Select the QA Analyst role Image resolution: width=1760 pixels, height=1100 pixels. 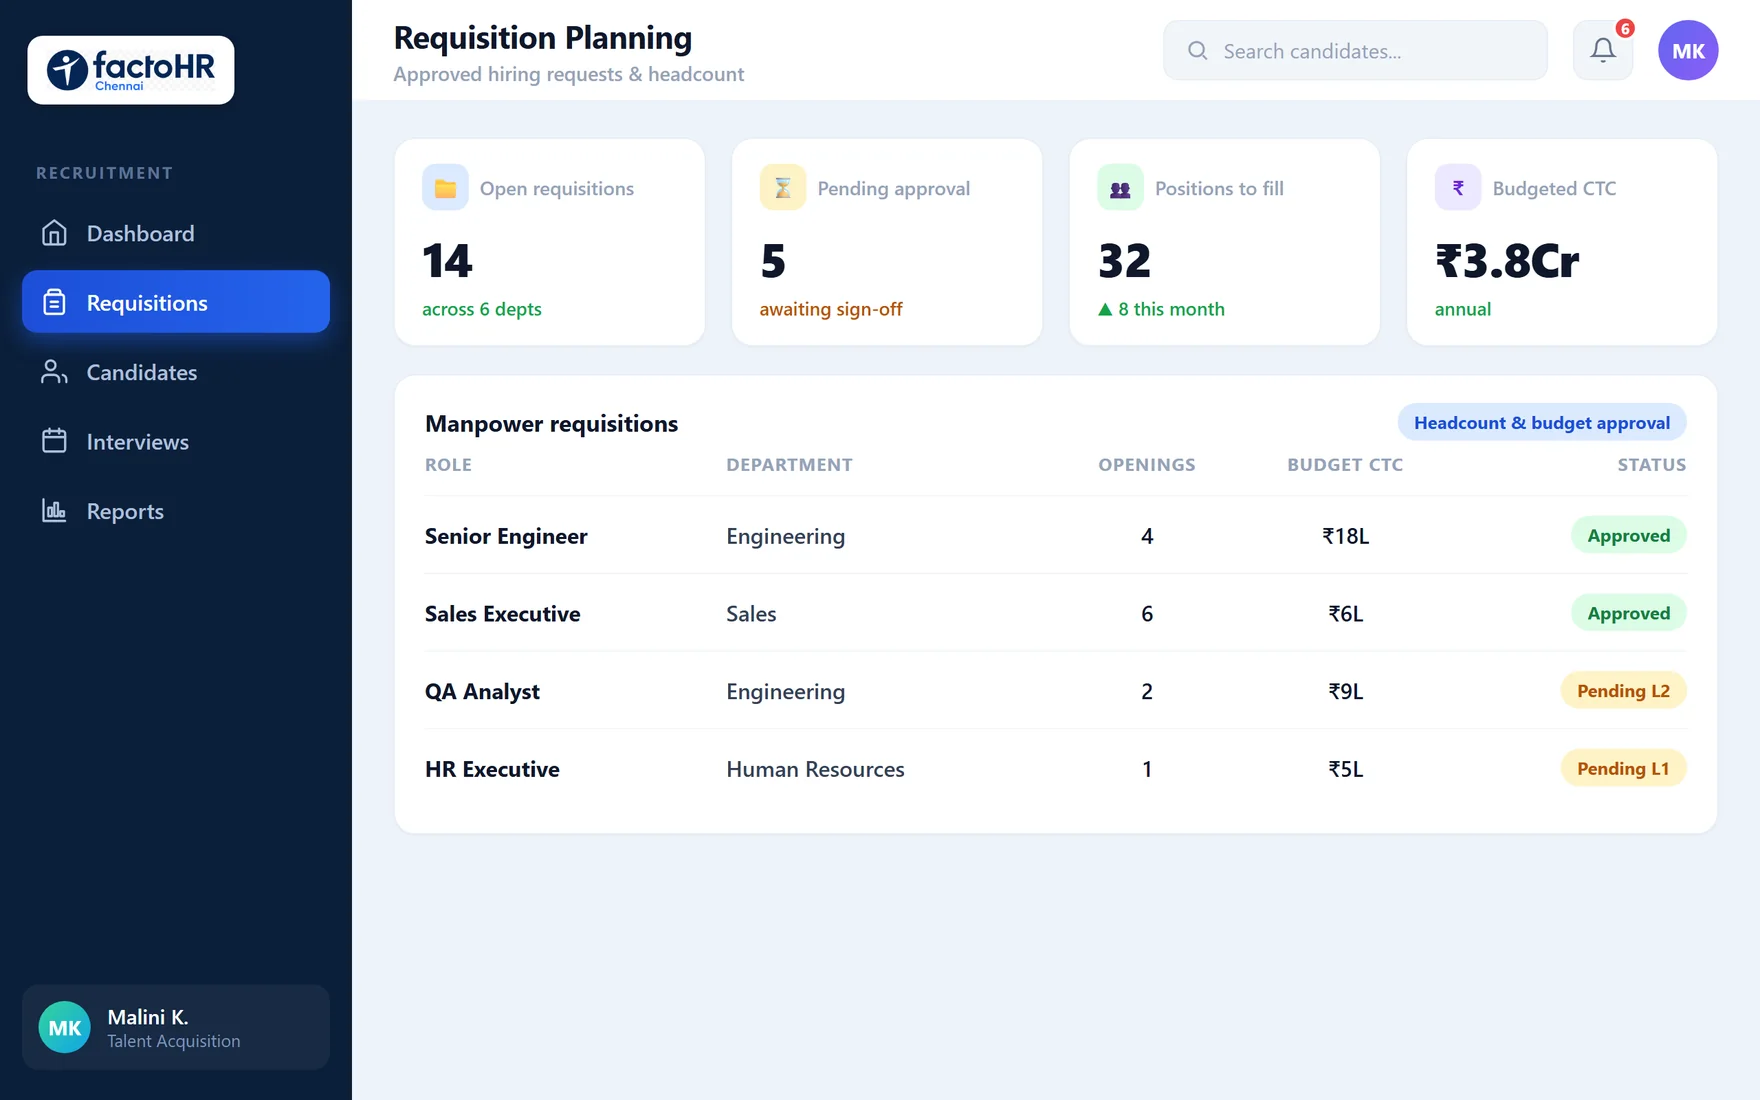482,692
